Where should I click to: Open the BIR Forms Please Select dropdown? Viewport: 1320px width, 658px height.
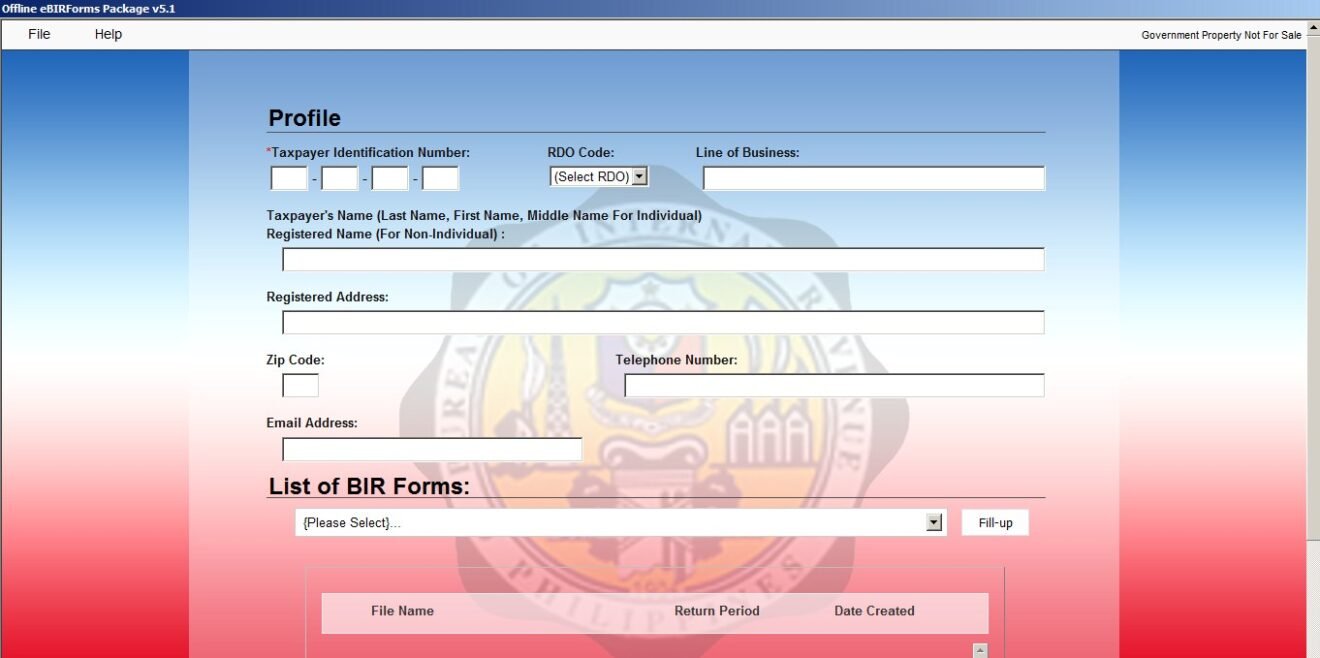coord(621,523)
